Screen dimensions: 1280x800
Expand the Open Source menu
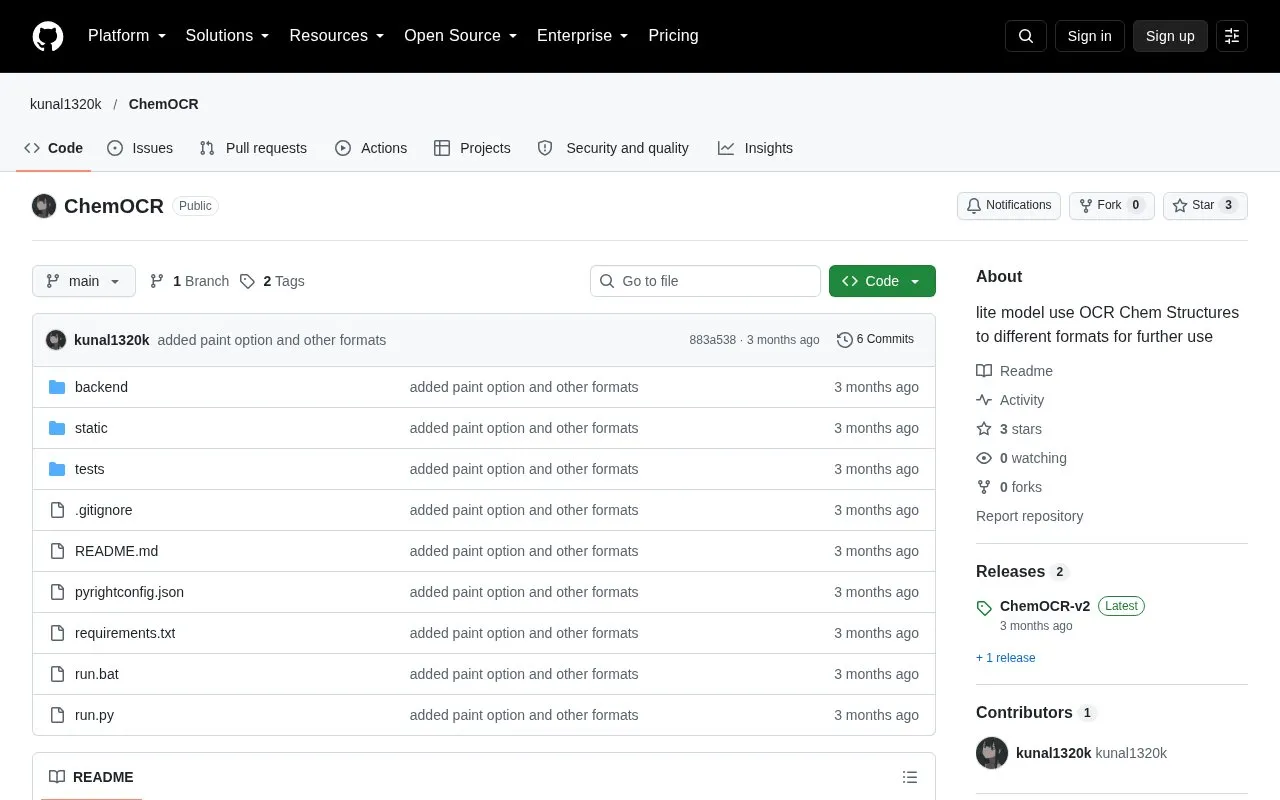(461, 36)
